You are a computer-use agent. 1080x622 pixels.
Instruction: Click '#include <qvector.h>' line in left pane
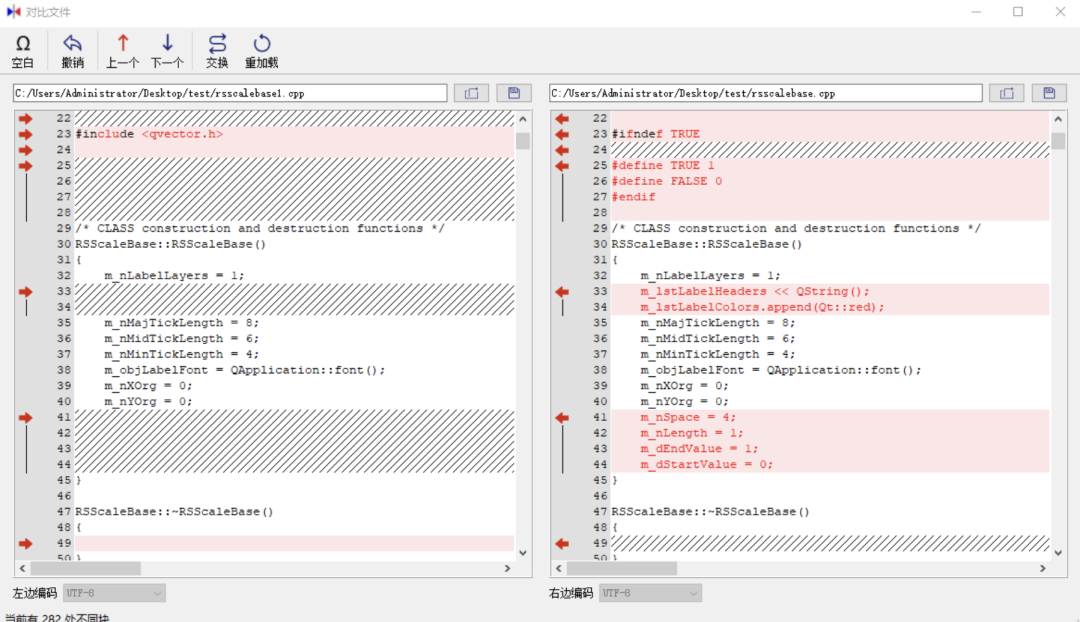point(149,134)
